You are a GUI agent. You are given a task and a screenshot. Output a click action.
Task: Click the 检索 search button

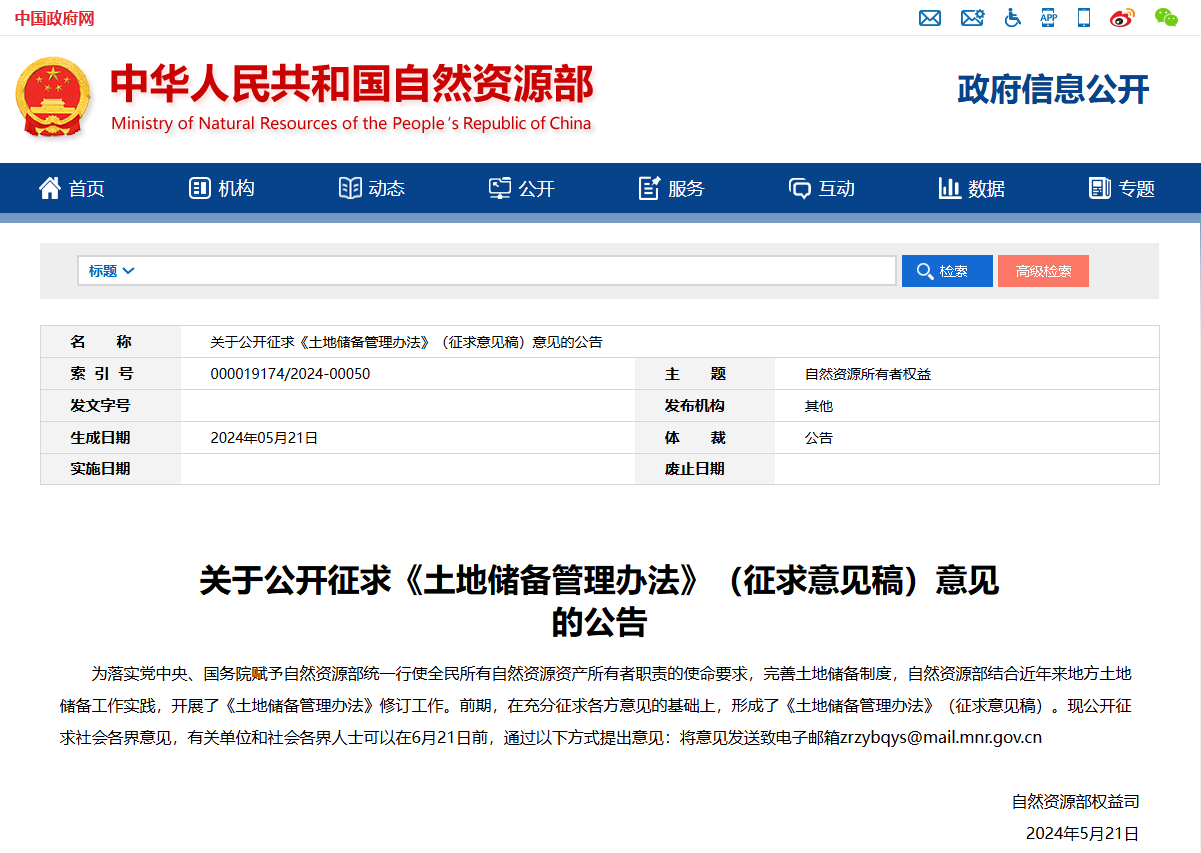[946, 270]
